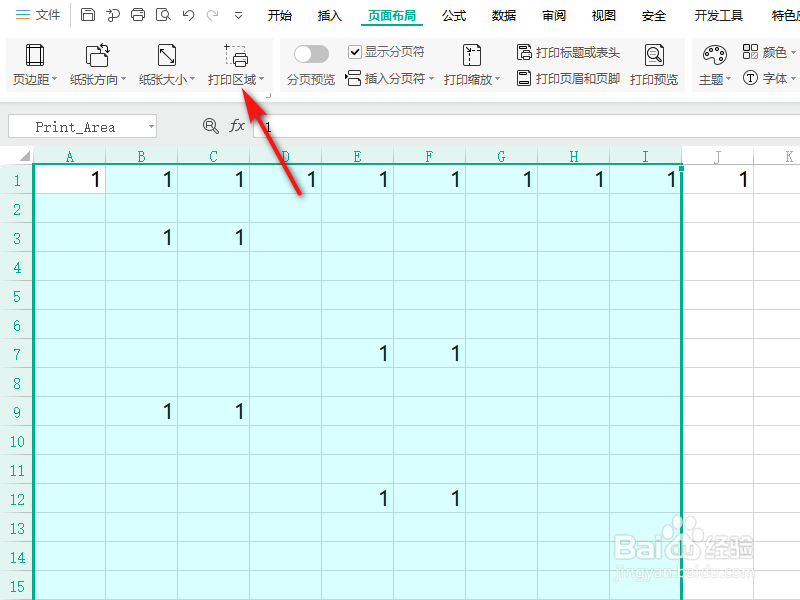This screenshot has height=600, width=800.
Task: Click the 纸张大小 paper size icon
Action: pyautogui.click(x=167, y=55)
